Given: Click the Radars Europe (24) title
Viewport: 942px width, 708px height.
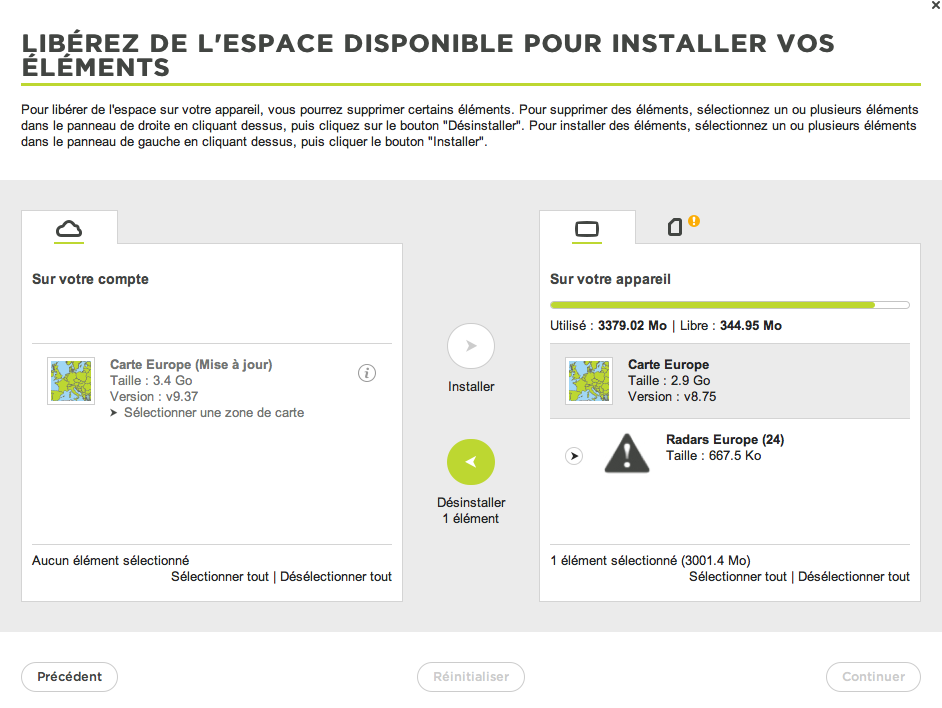Looking at the screenshot, I should point(725,439).
